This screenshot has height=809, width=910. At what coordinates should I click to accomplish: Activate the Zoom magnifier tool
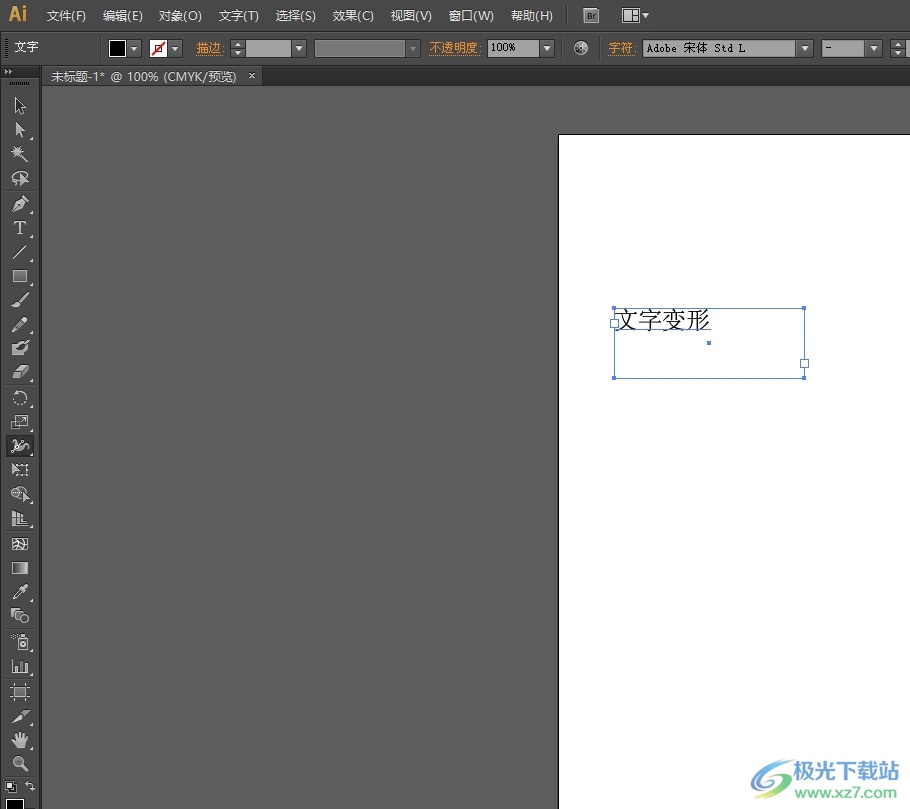[19, 764]
